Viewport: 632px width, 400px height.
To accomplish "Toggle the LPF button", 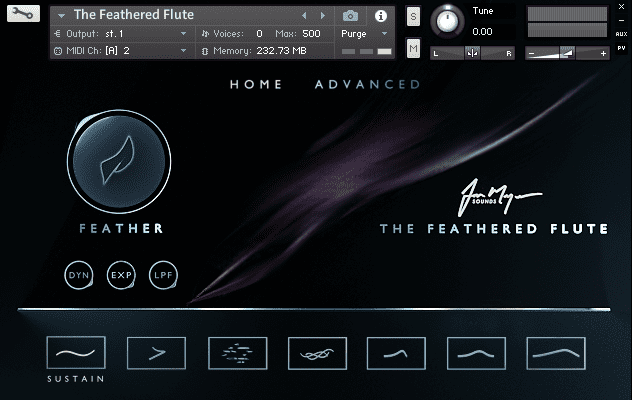I will tap(163, 275).
